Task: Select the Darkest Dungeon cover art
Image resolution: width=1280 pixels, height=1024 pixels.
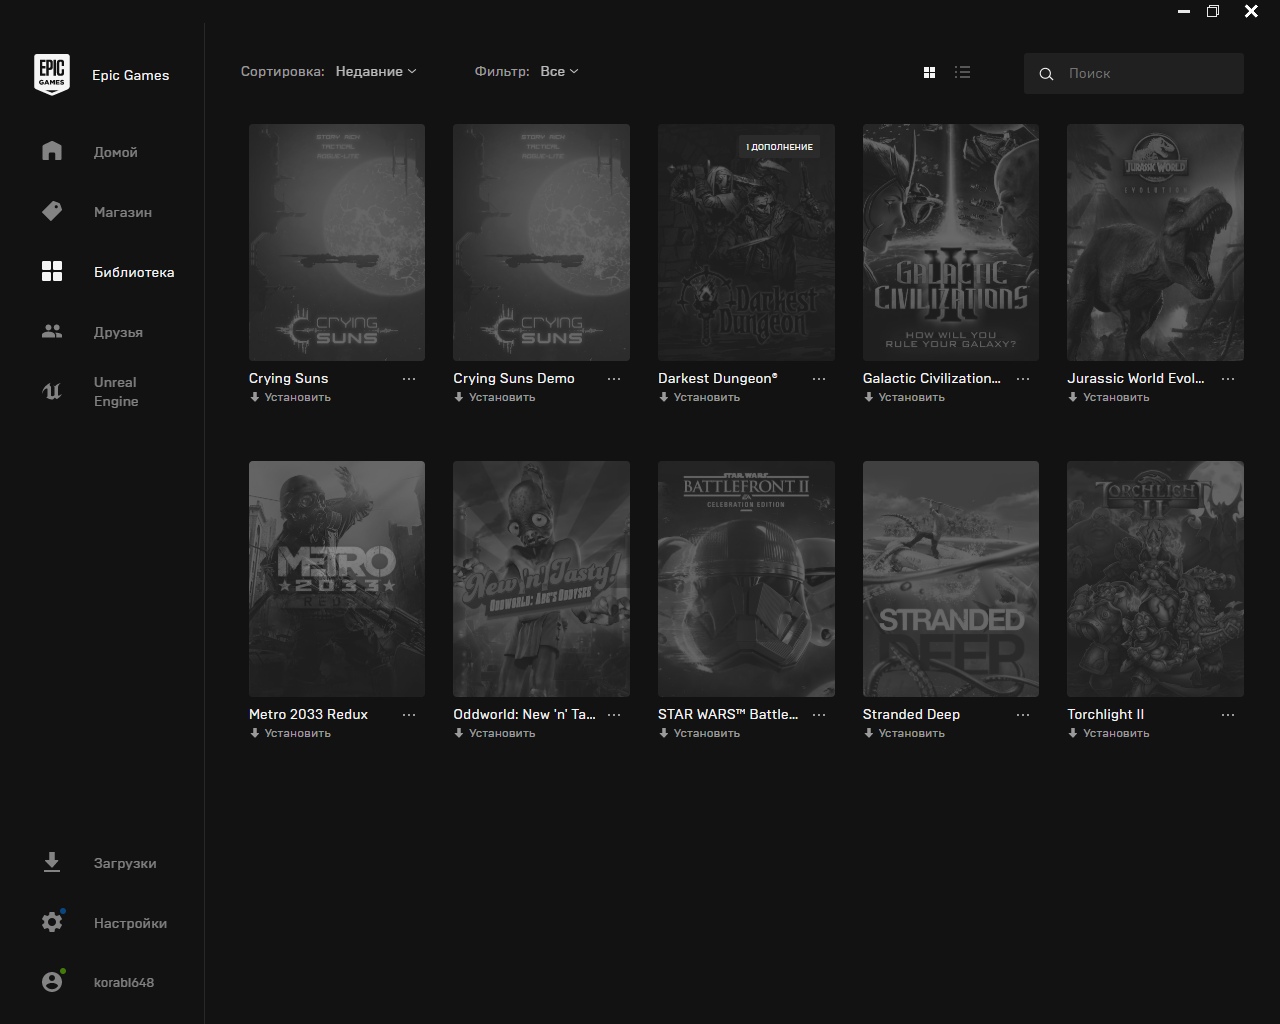Action: (x=746, y=242)
